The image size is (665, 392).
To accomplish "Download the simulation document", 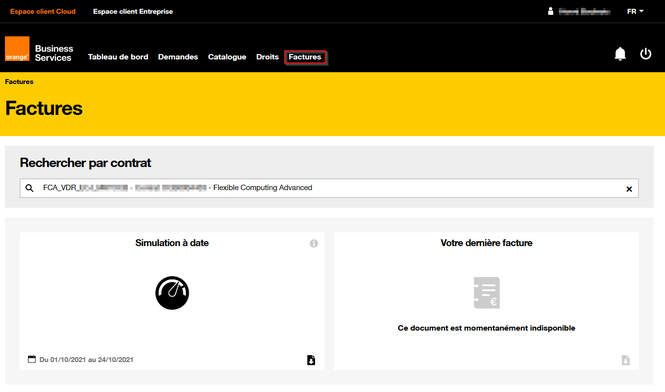I will tap(311, 360).
